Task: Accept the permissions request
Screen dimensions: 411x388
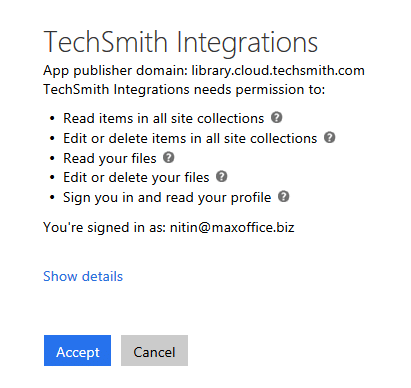Action: [x=77, y=350]
